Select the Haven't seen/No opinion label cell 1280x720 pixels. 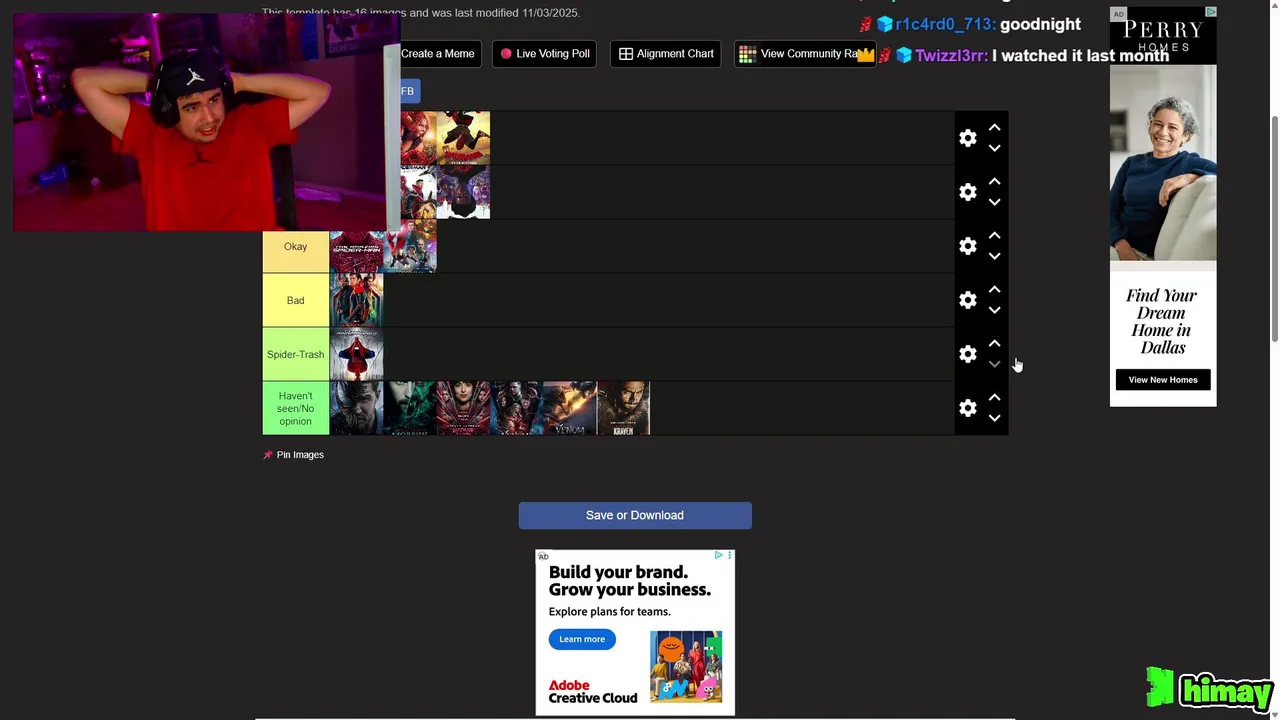pos(295,408)
